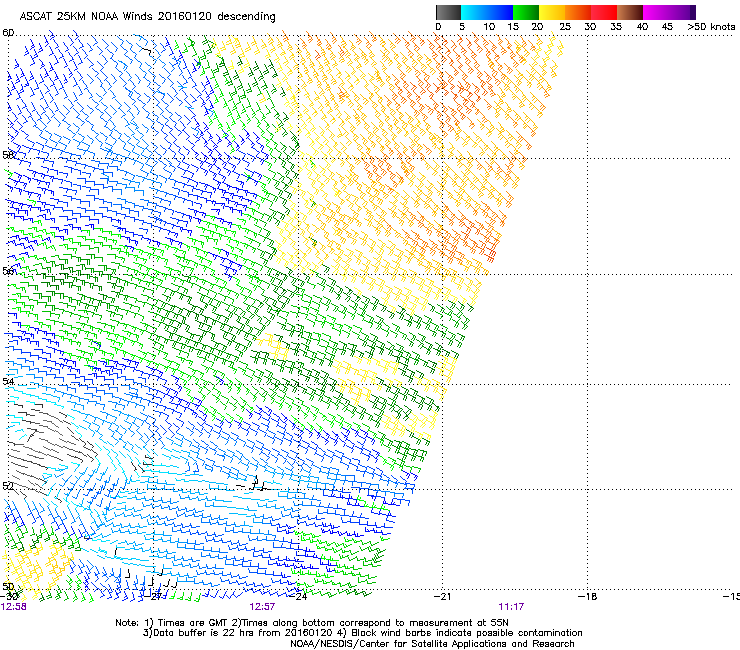Click the purple time stamp '12:57'
The height and width of the screenshot is (650, 740).
point(262,607)
